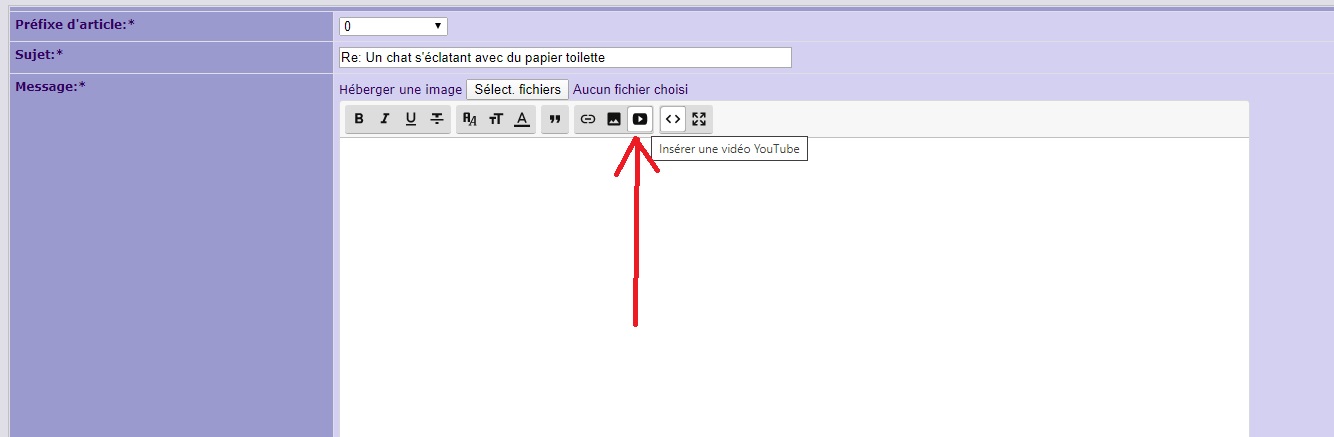The width and height of the screenshot is (1334, 437).
Task: Click the 'Message:*' field label
Action: [x=51, y=86]
